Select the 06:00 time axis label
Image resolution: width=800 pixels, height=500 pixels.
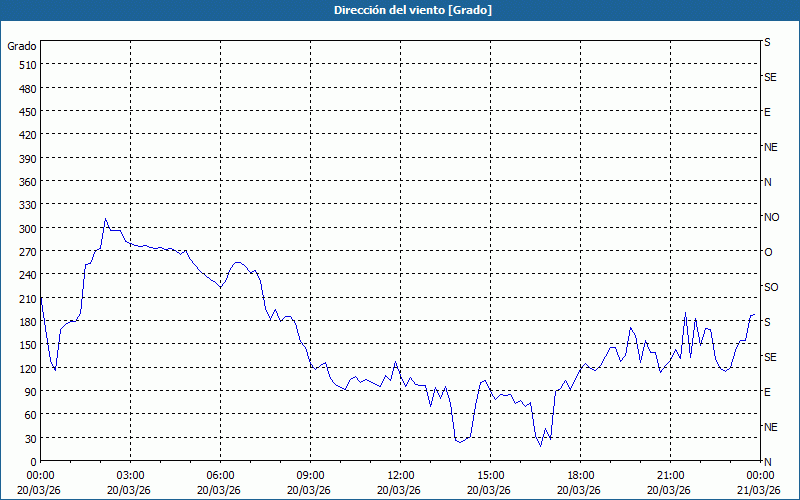pyautogui.click(x=220, y=475)
